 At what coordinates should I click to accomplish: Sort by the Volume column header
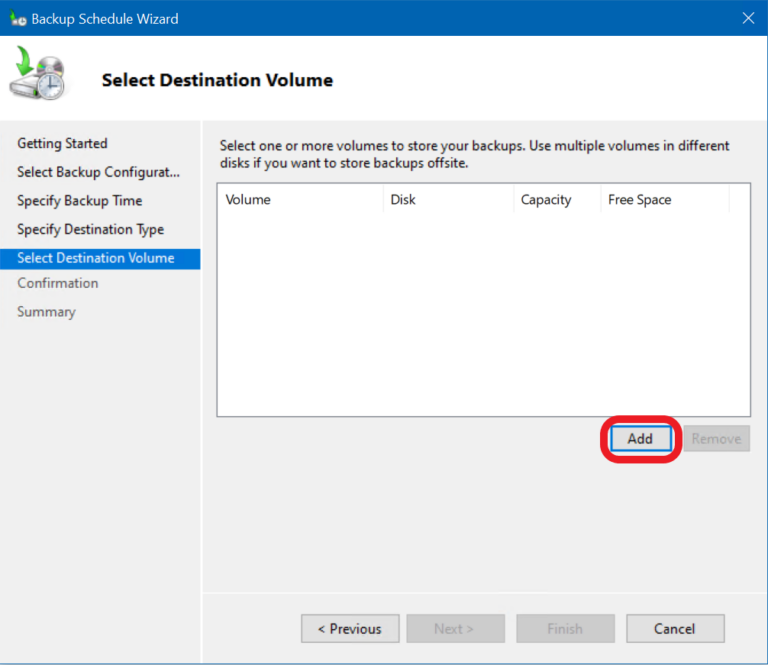300,199
